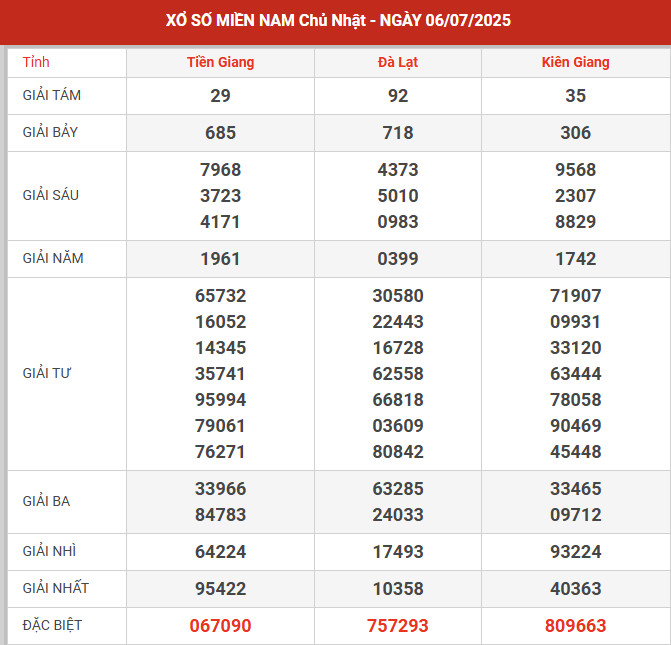Image resolution: width=671 pixels, height=645 pixels.
Task: Select number 66818 in giải tư
Action: [x=398, y=400]
